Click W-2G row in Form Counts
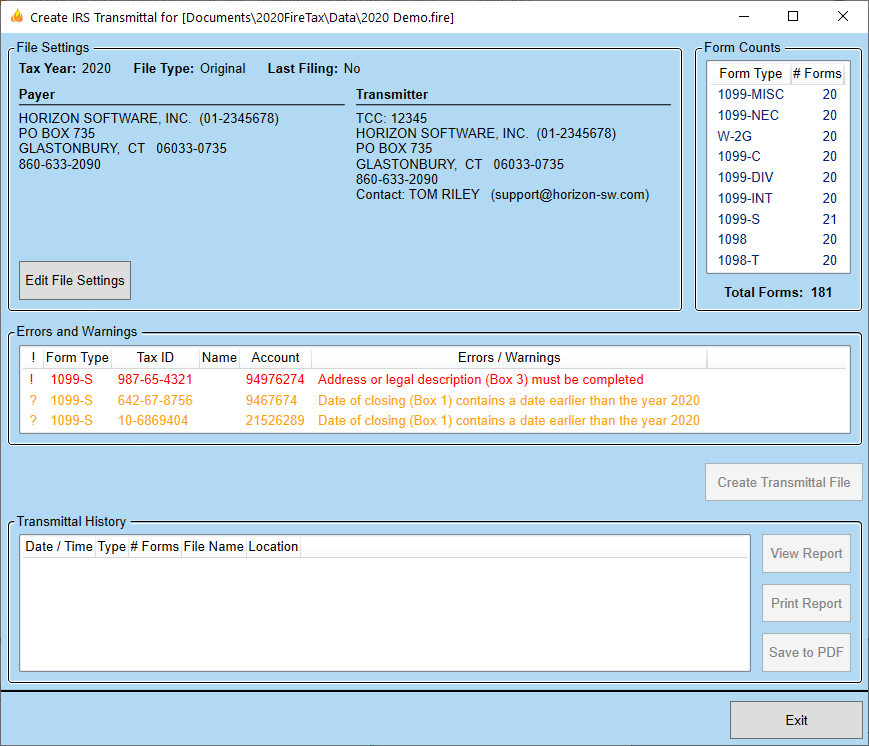 pyautogui.click(x=777, y=136)
